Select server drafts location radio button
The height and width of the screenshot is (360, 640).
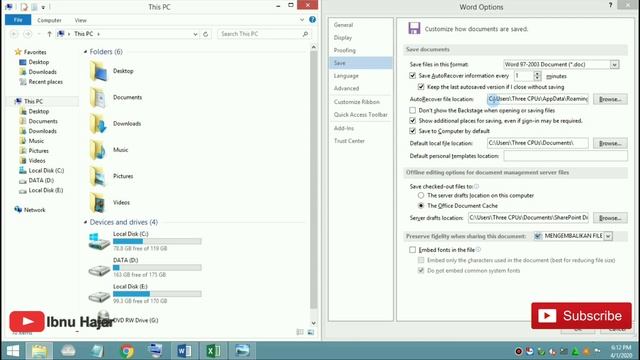coord(421,196)
